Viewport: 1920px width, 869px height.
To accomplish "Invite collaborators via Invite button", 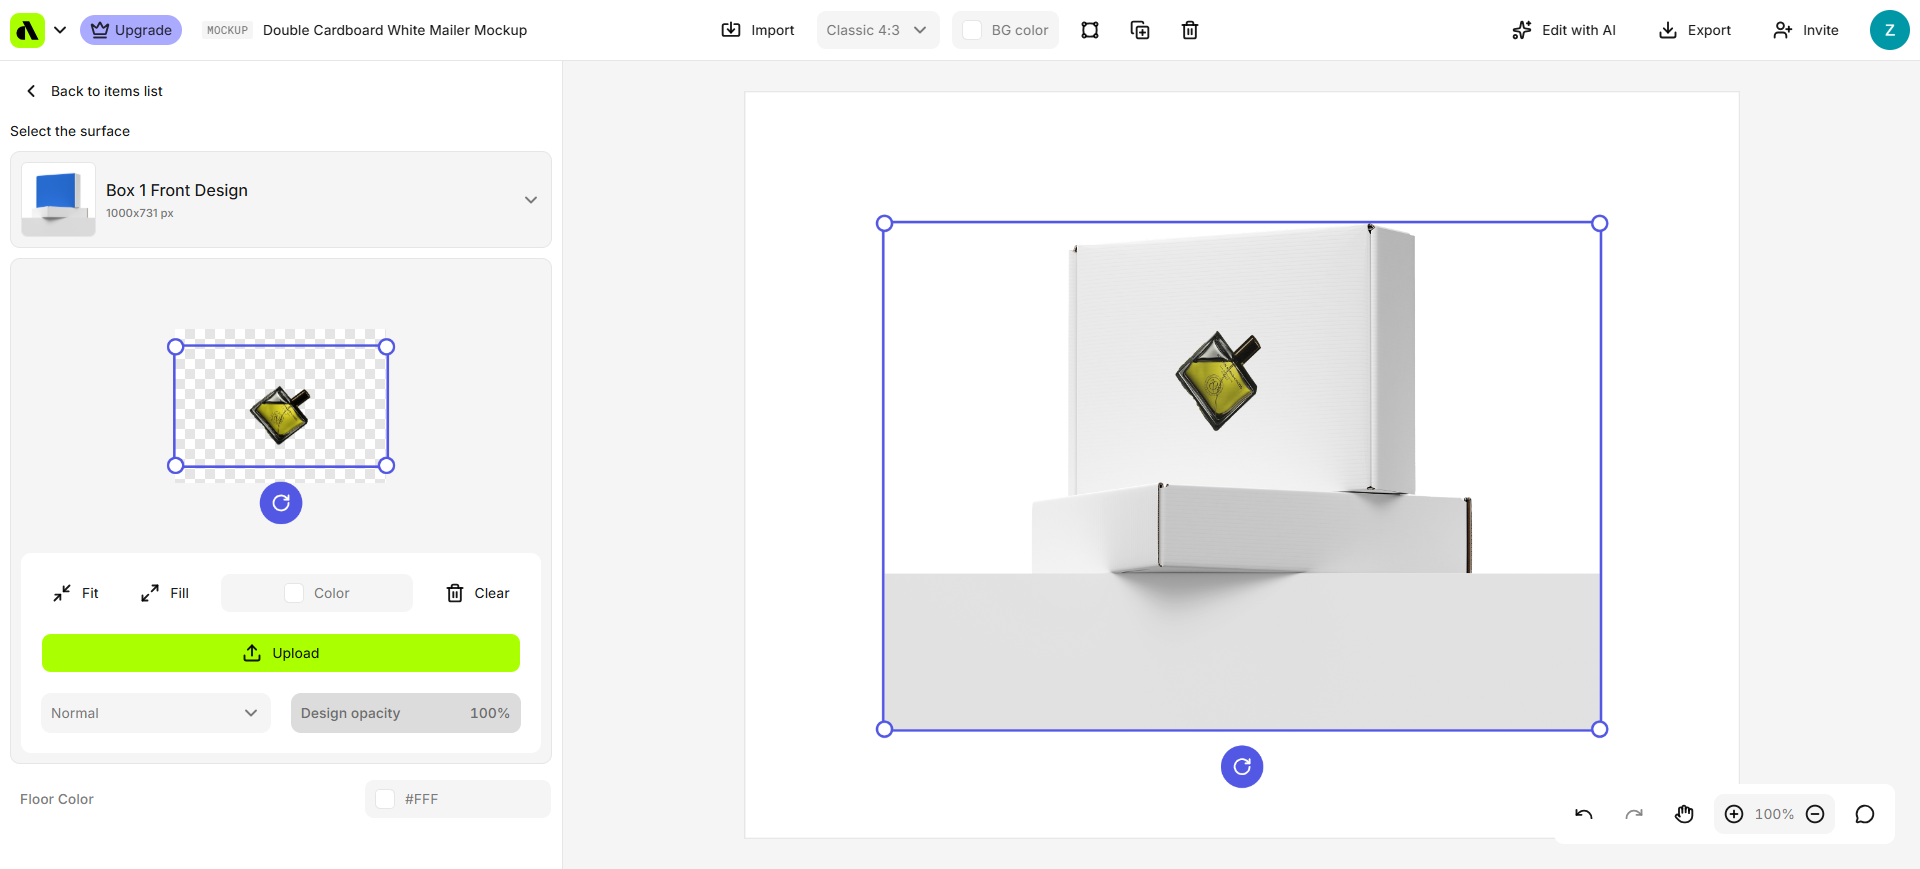I will point(1806,30).
